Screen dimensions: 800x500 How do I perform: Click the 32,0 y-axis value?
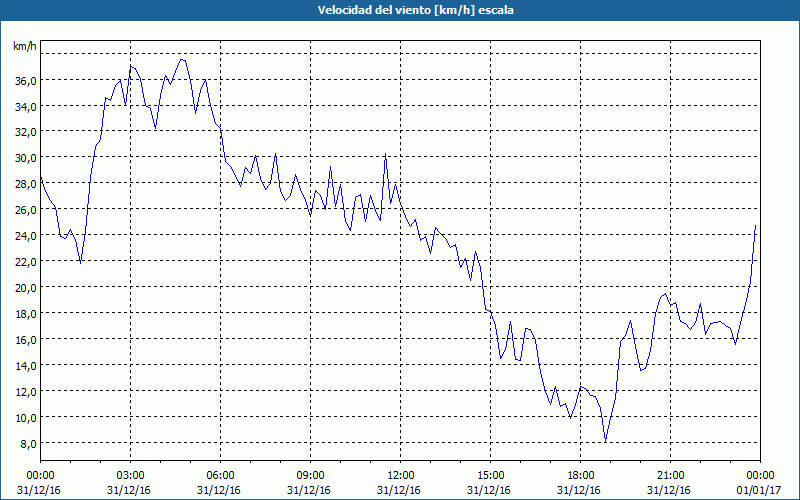click(x=26, y=132)
